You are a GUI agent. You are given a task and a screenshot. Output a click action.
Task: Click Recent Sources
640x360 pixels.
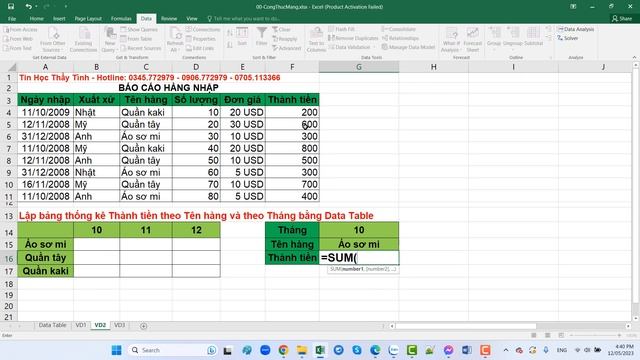(x=141, y=48)
